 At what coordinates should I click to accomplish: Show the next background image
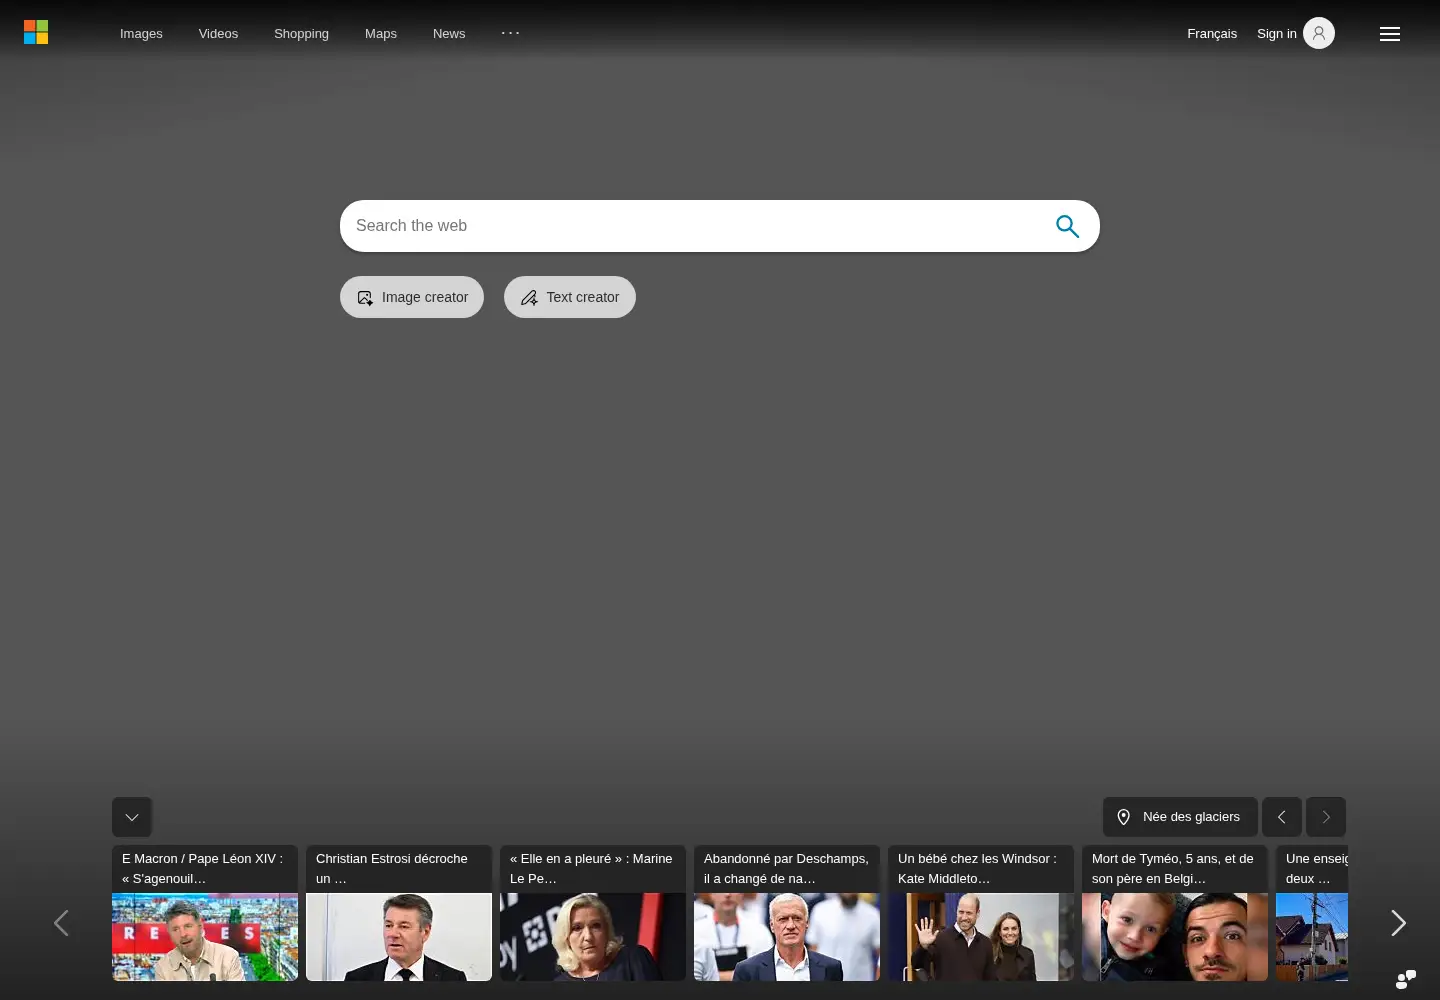(x=1326, y=817)
